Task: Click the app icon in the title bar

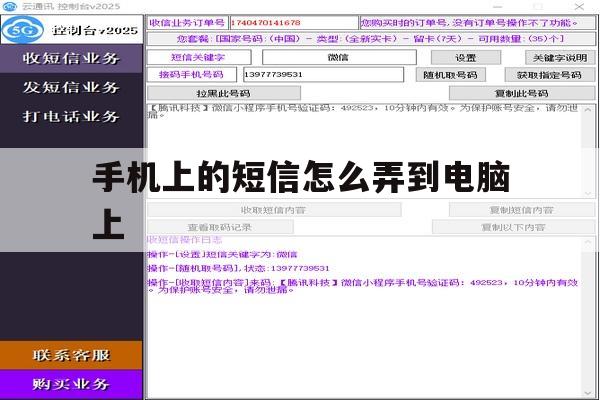Action: [10, 7]
